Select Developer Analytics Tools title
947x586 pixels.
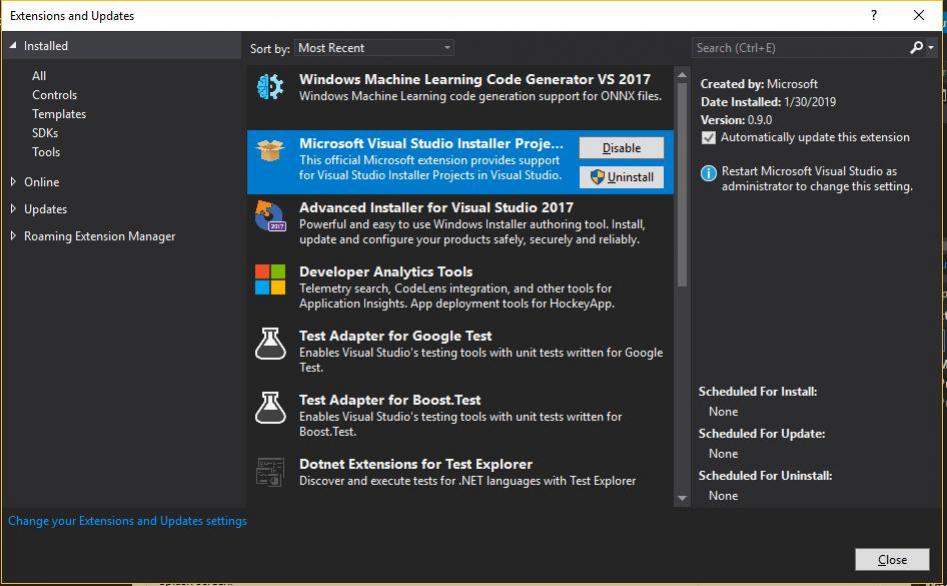(386, 271)
